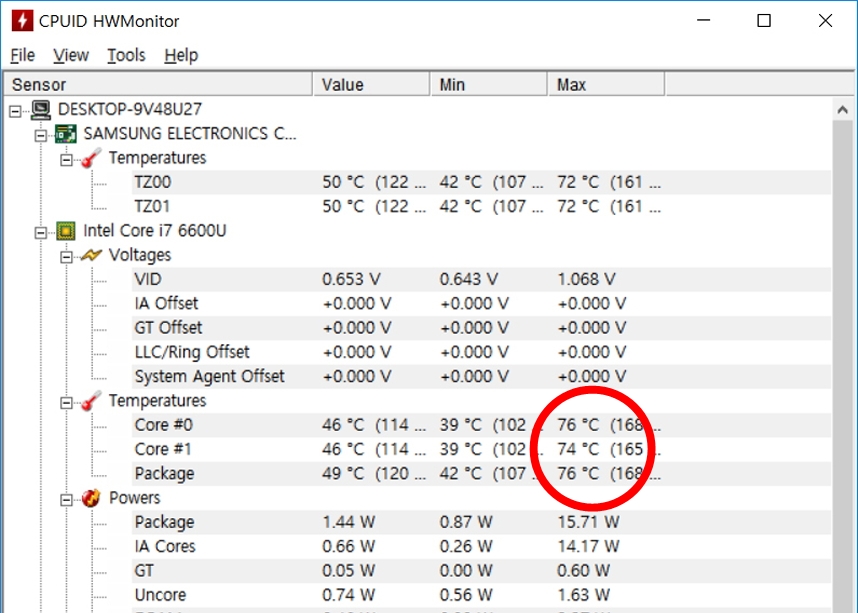Click the VID min value 0.643 V
This screenshot has width=858, height=613.
pyautogui.click(x=469, y=280)
